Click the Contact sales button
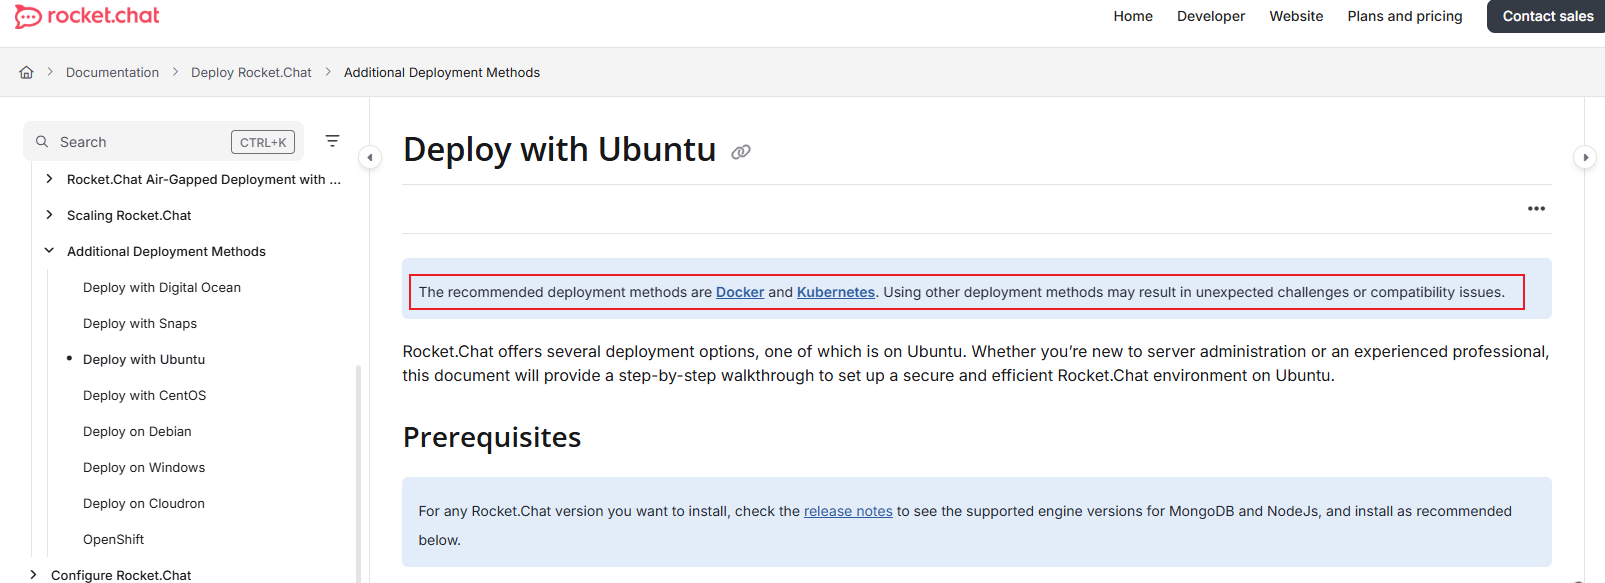Viewport: 1605px width, 583px height. coord(1547,16)
